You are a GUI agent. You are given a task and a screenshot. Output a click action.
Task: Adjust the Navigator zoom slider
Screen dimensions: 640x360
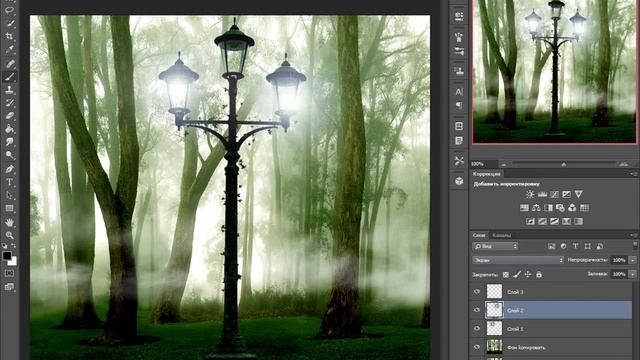pos(563,164)
